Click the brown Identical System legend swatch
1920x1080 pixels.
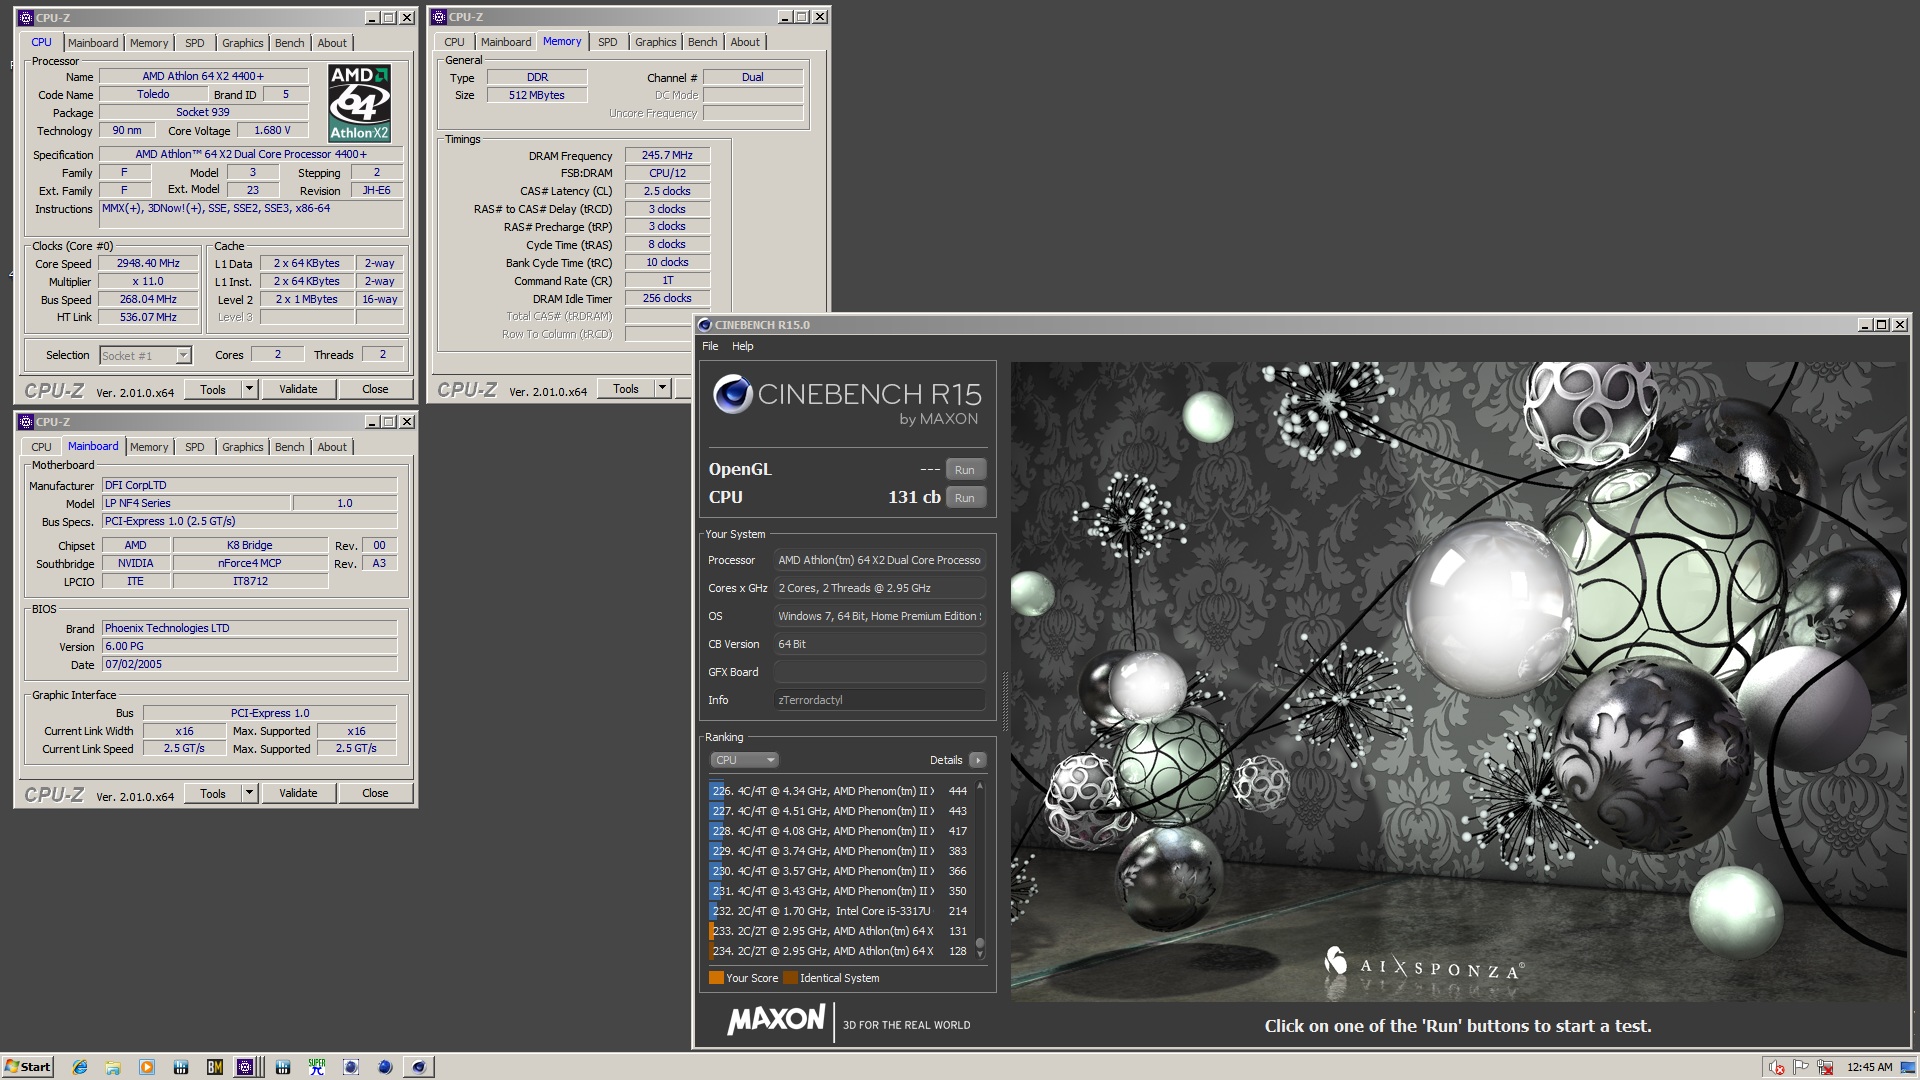tap(790, 978)
